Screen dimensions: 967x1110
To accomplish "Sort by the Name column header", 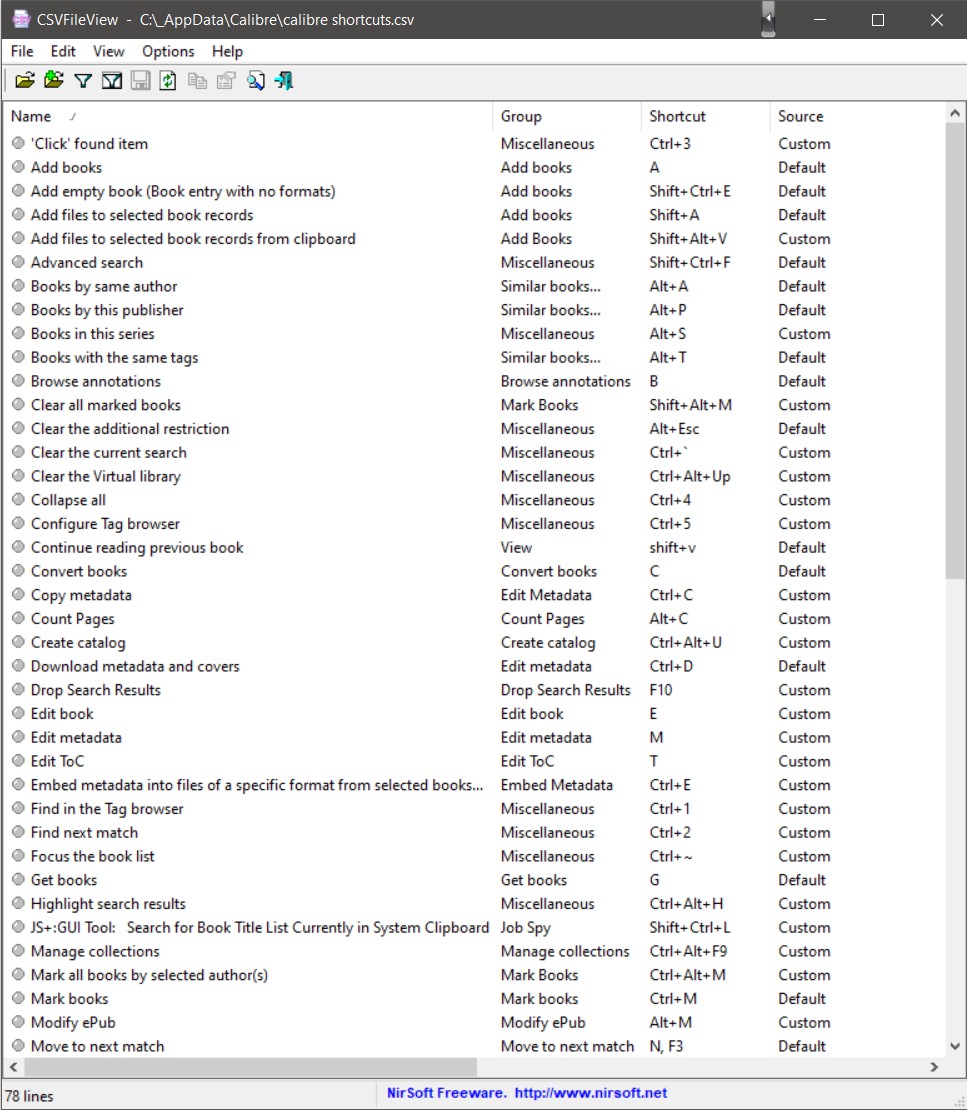I will pos(248,116).
